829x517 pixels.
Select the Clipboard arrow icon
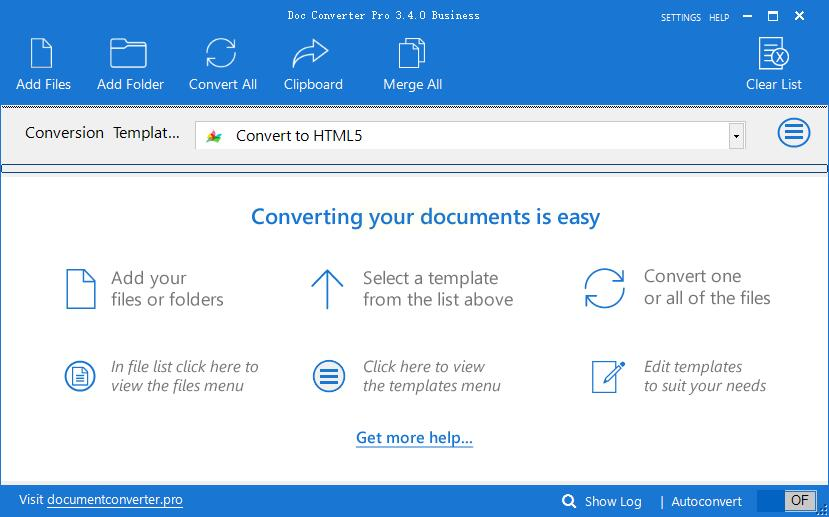(310, 53)
